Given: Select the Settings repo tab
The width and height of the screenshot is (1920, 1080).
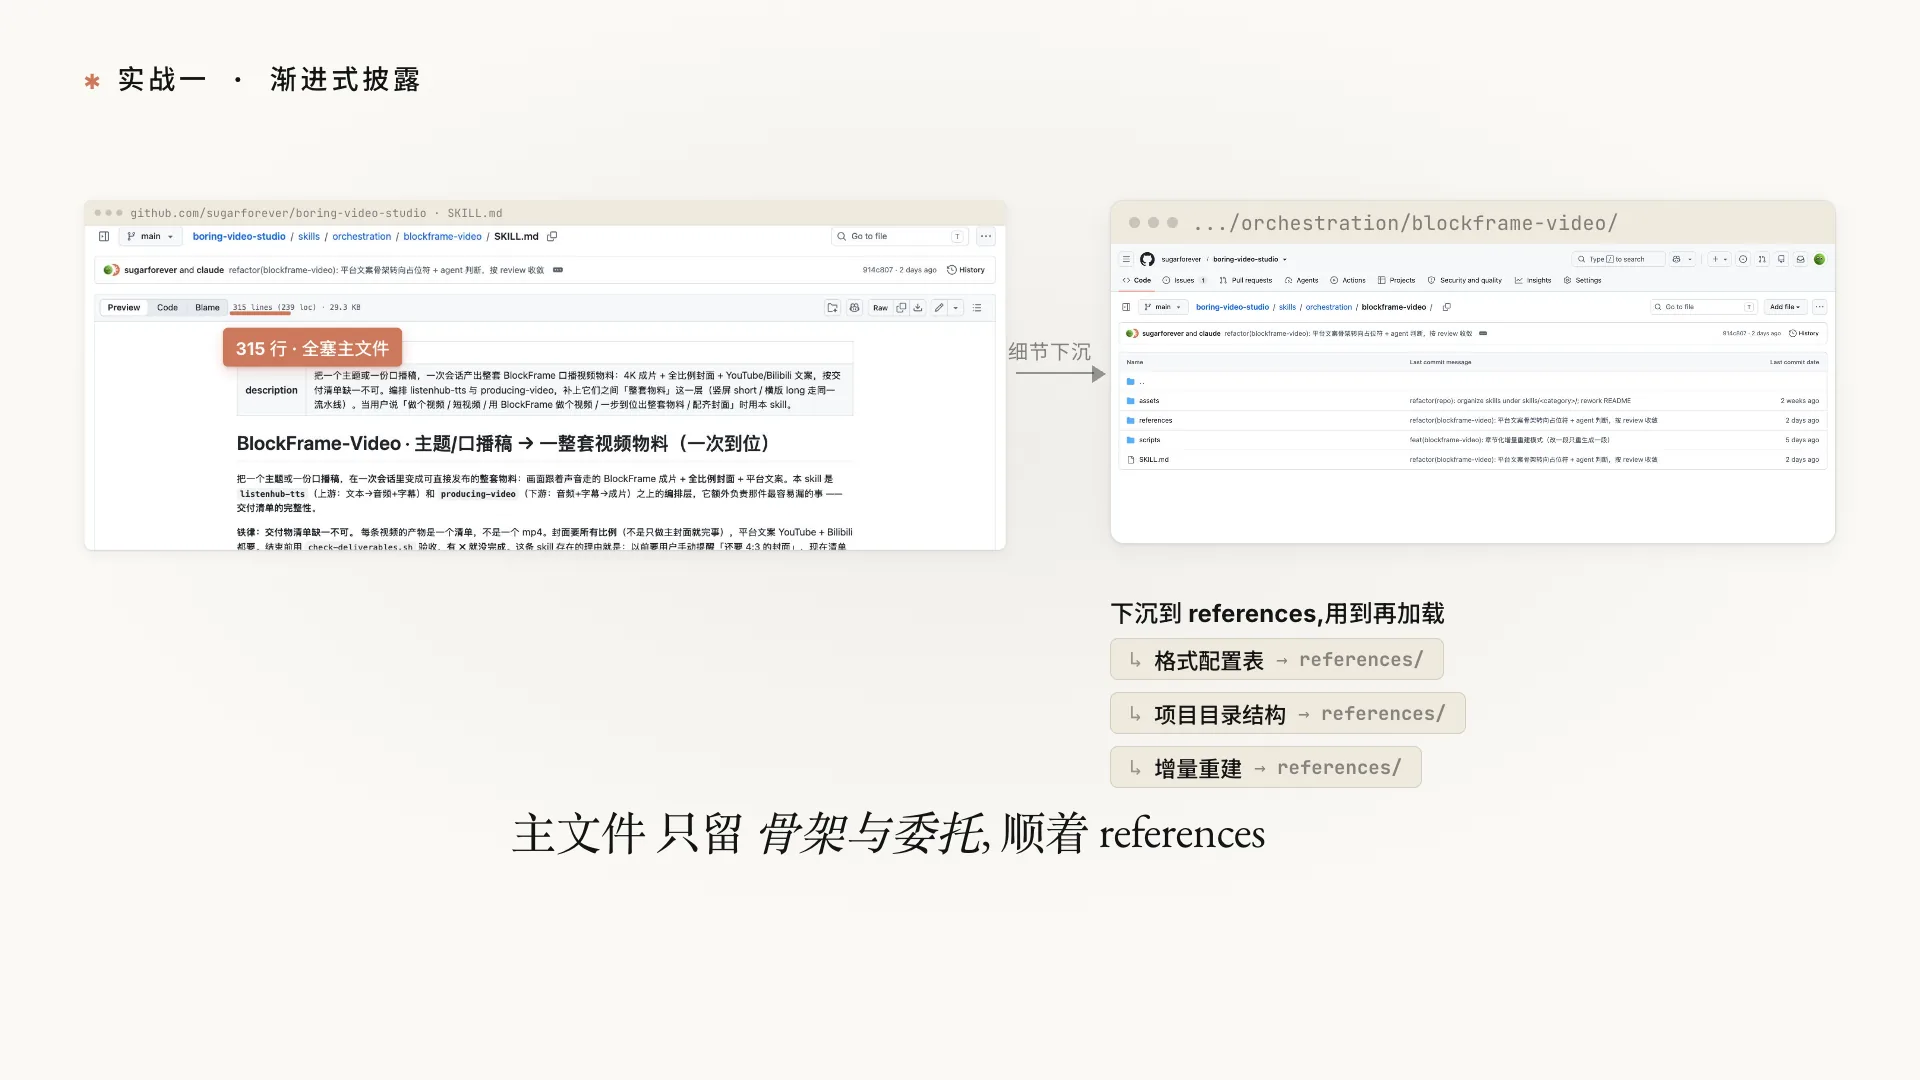Looking at the screenshot, I should pos(1582,280).
